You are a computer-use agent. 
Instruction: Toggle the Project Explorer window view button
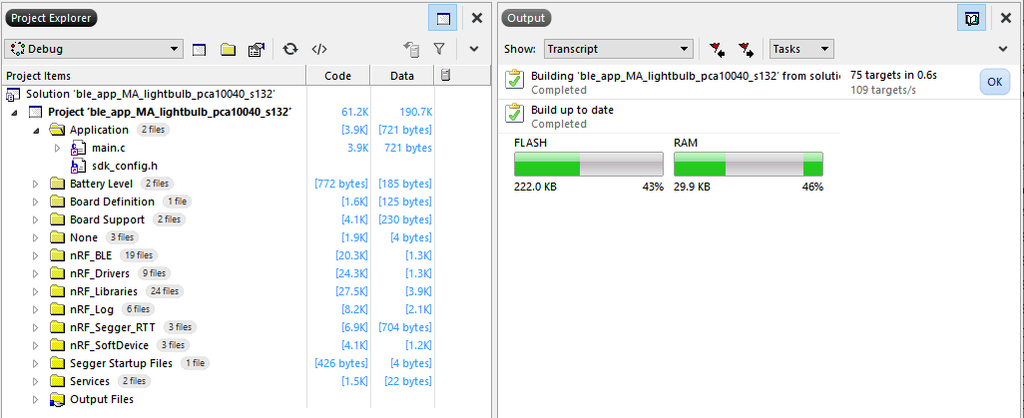tap(443, 18)
